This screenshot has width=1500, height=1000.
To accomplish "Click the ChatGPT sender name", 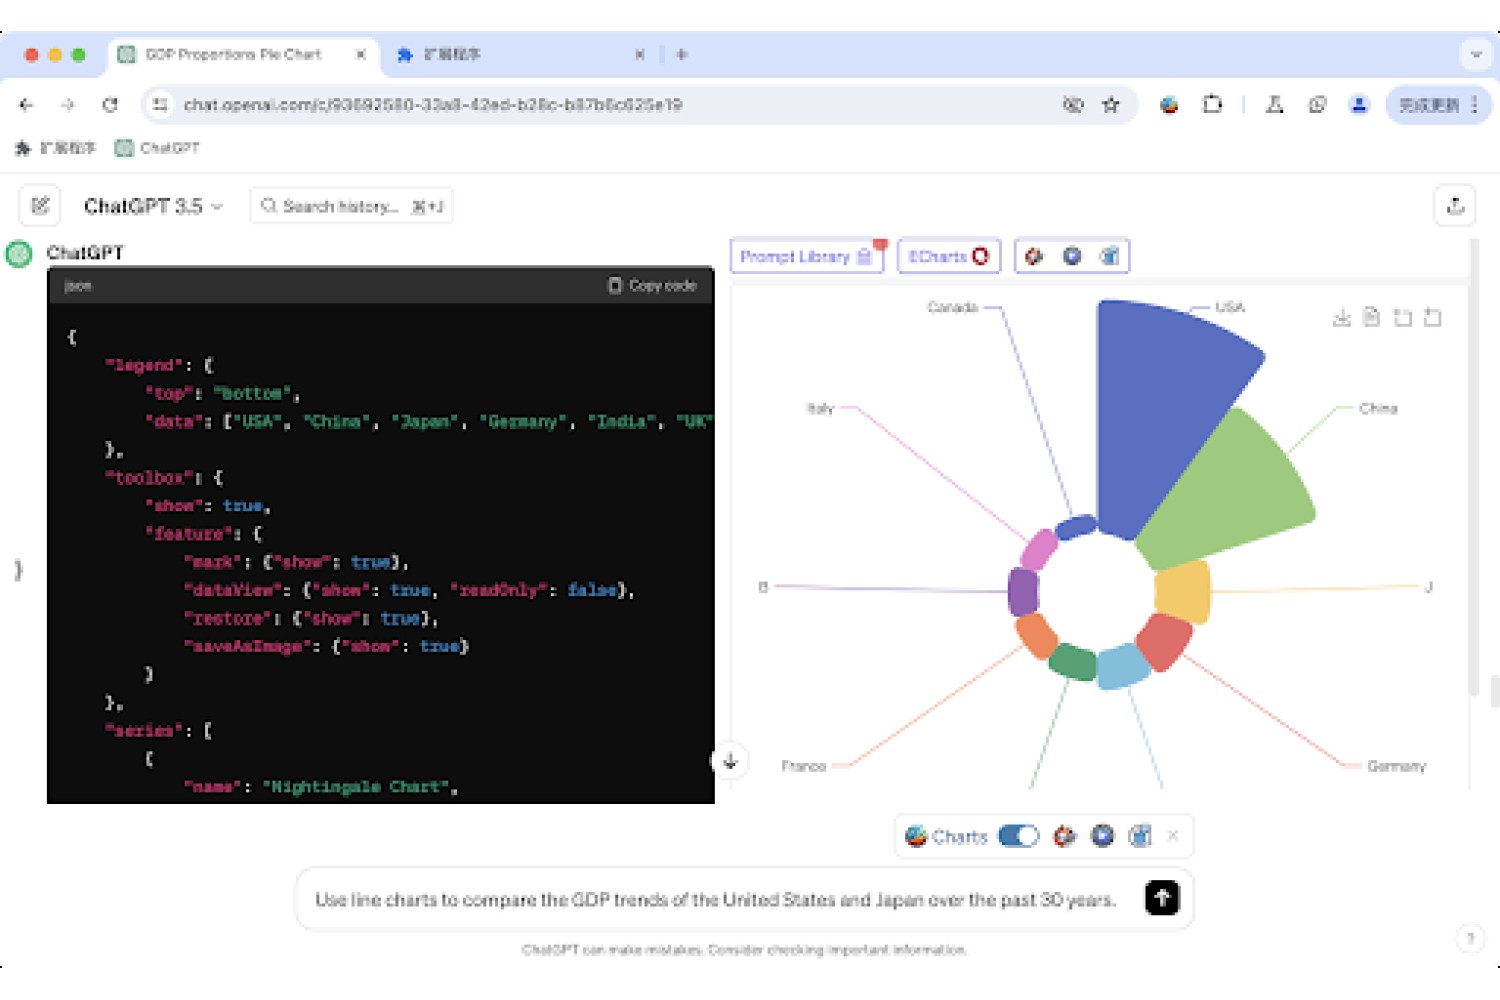I will point(85,253).
